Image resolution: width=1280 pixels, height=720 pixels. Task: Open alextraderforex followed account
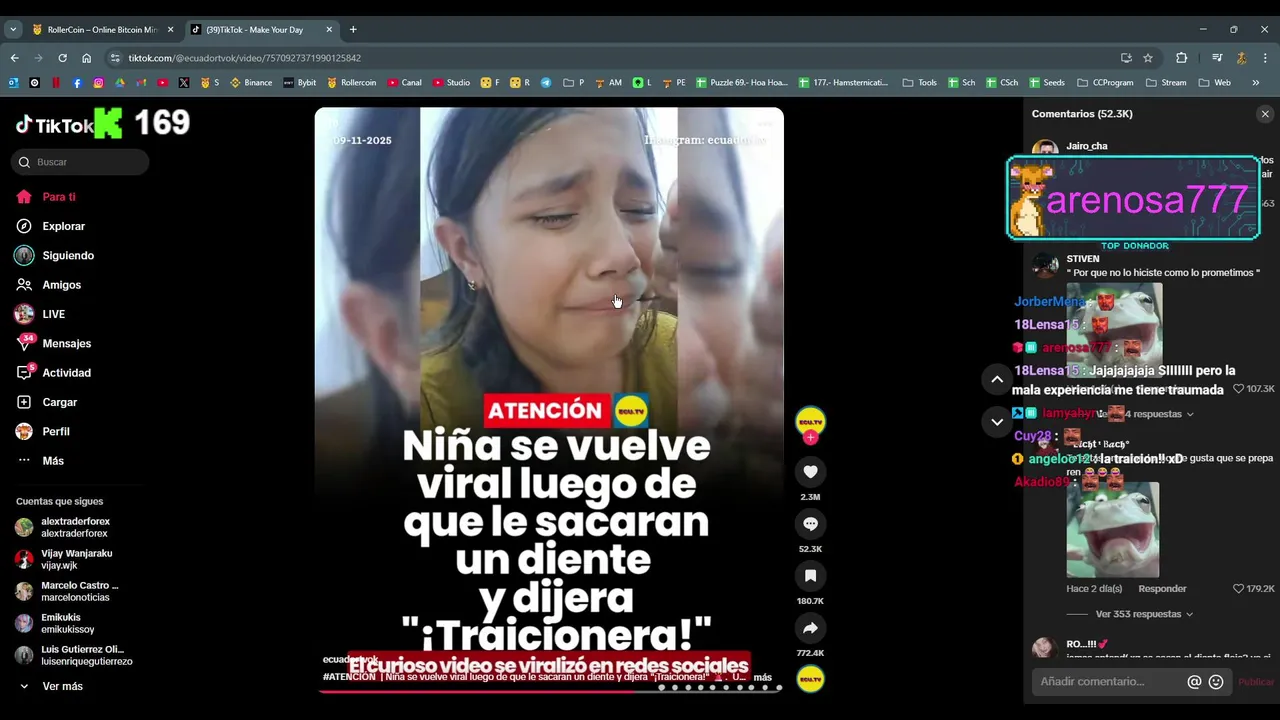click(75, 527)
